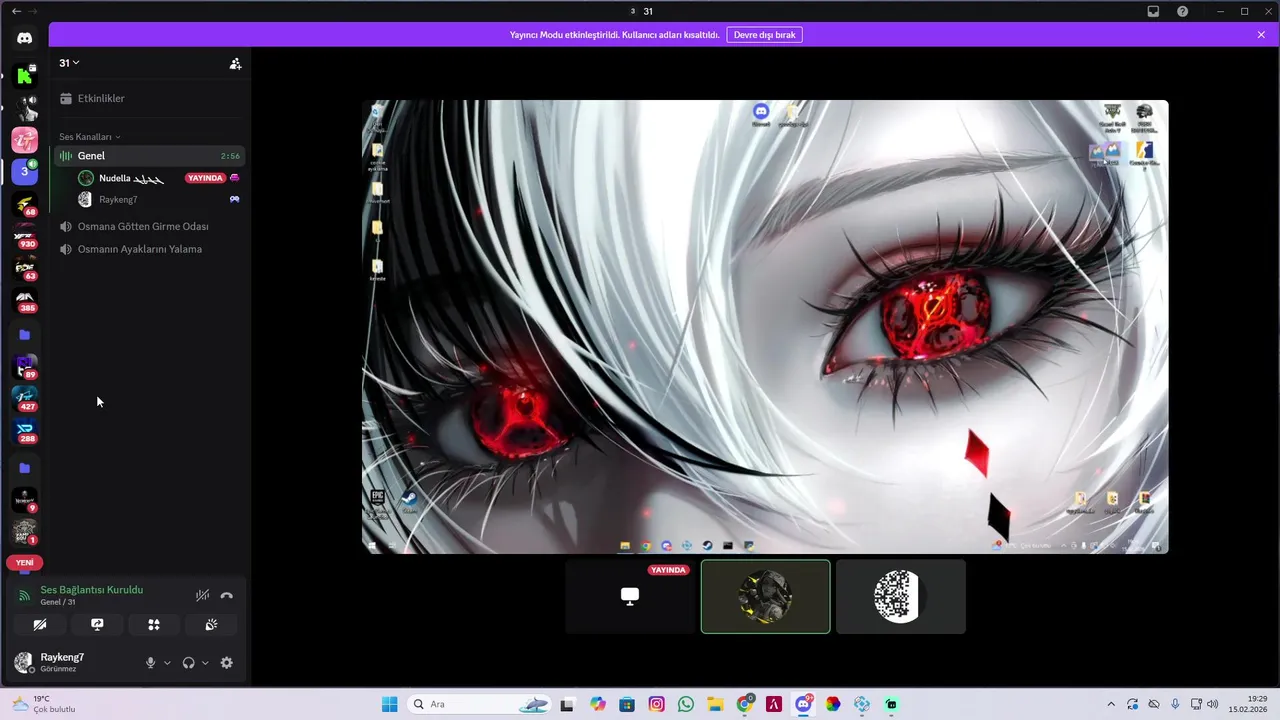This screenshot has height=720, width=1280.
Task: Open the green K server icon
Action: [x=25, y=75]
